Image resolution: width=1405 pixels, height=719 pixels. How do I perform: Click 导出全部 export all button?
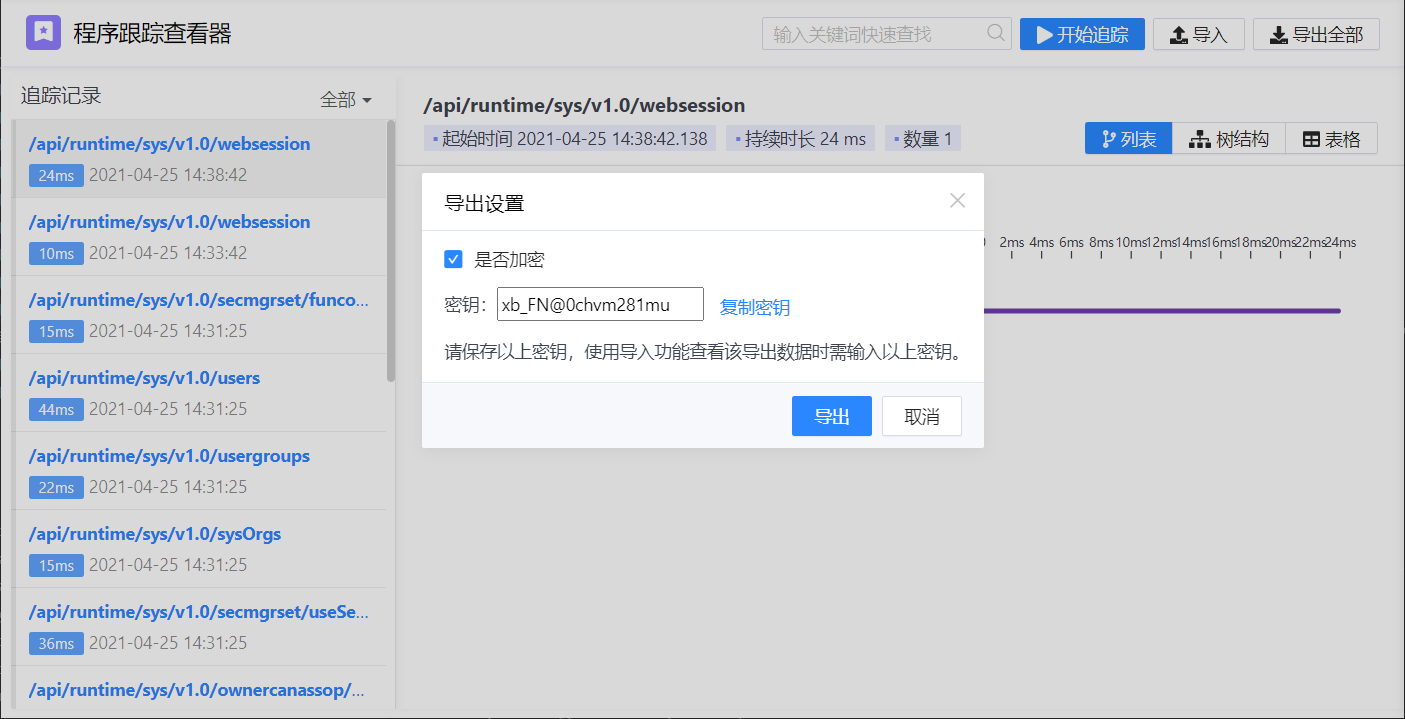click(x=1316, y=34)
